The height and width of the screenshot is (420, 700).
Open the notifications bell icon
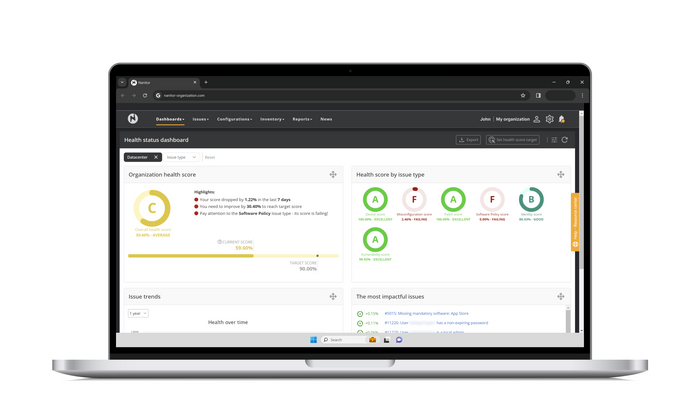click(x=562, y=119)
